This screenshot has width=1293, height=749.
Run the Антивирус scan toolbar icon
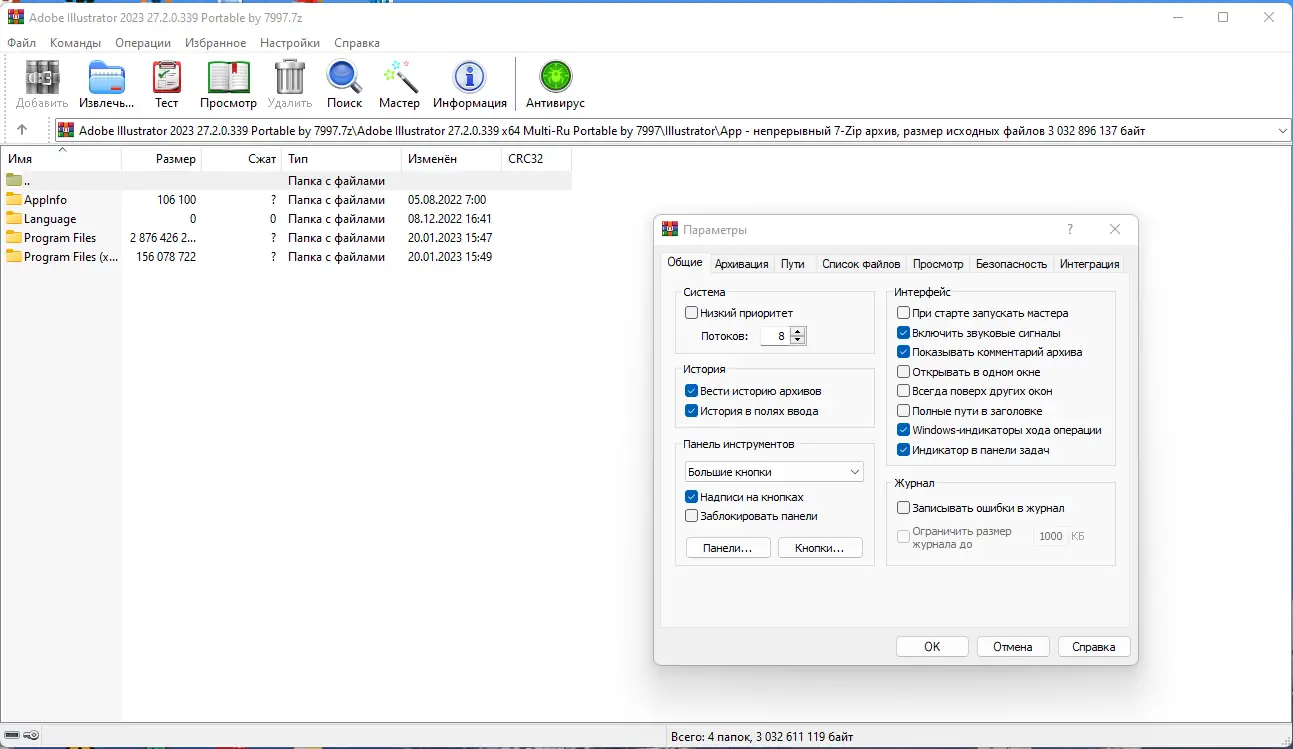[555, 76]
